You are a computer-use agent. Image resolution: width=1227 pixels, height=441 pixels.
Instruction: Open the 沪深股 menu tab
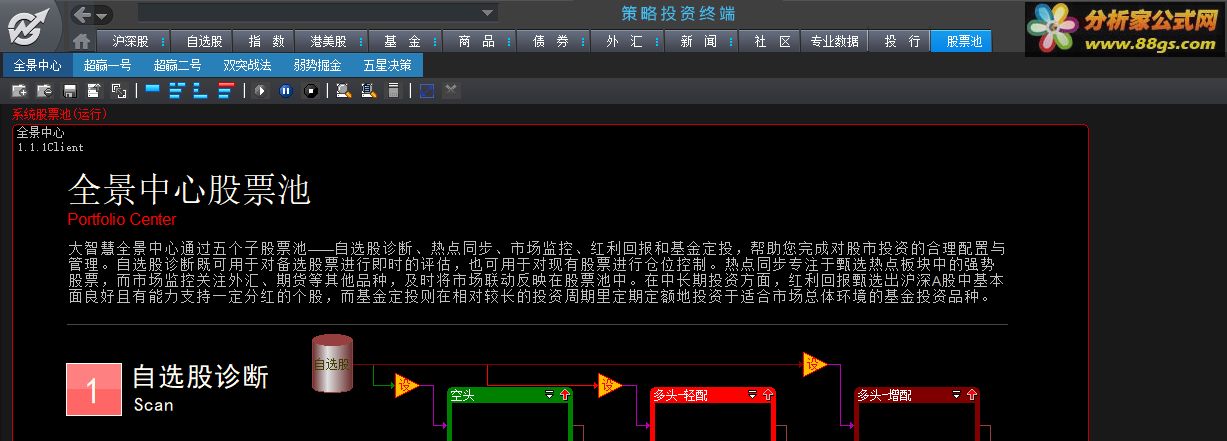131,41
